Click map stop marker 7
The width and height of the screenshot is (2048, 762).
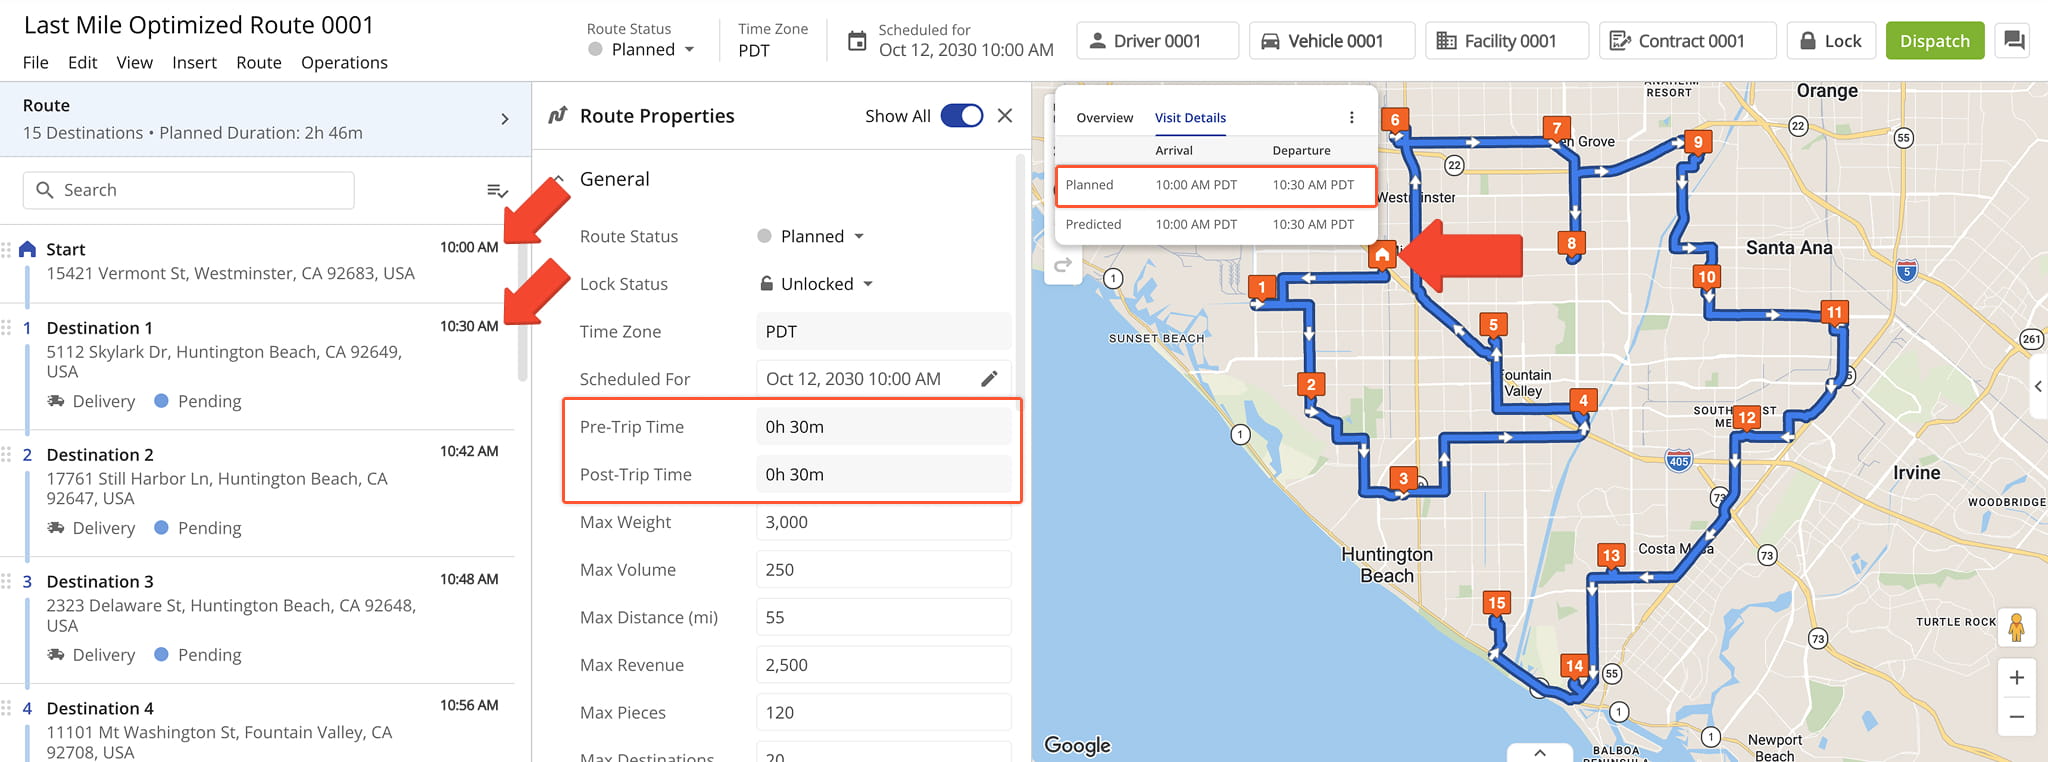point(1556,128)
